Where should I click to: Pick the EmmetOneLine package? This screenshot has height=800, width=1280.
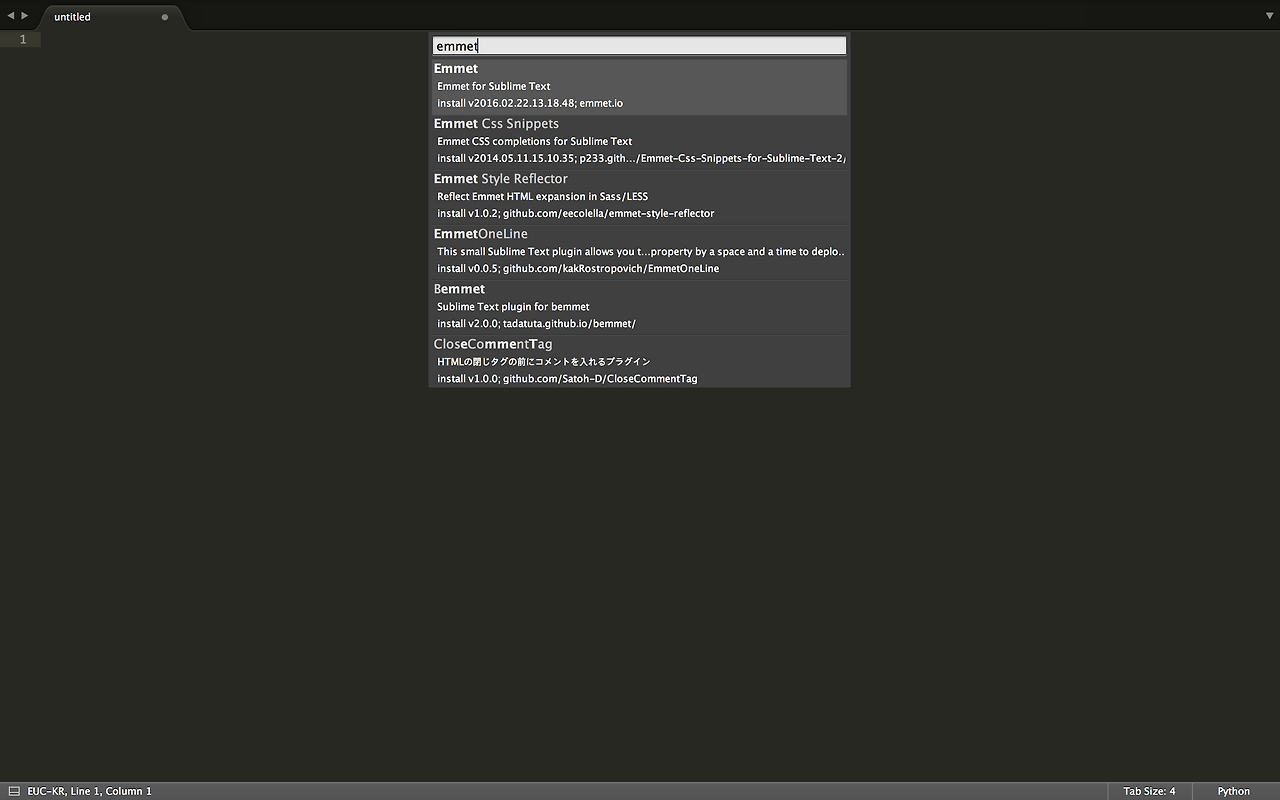pyautogui.click(x=639, y=251)
